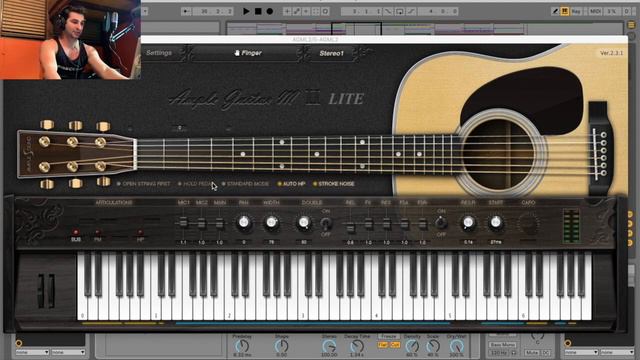
Task: Click the RES.R knob
Action: (x=468, y=222)
